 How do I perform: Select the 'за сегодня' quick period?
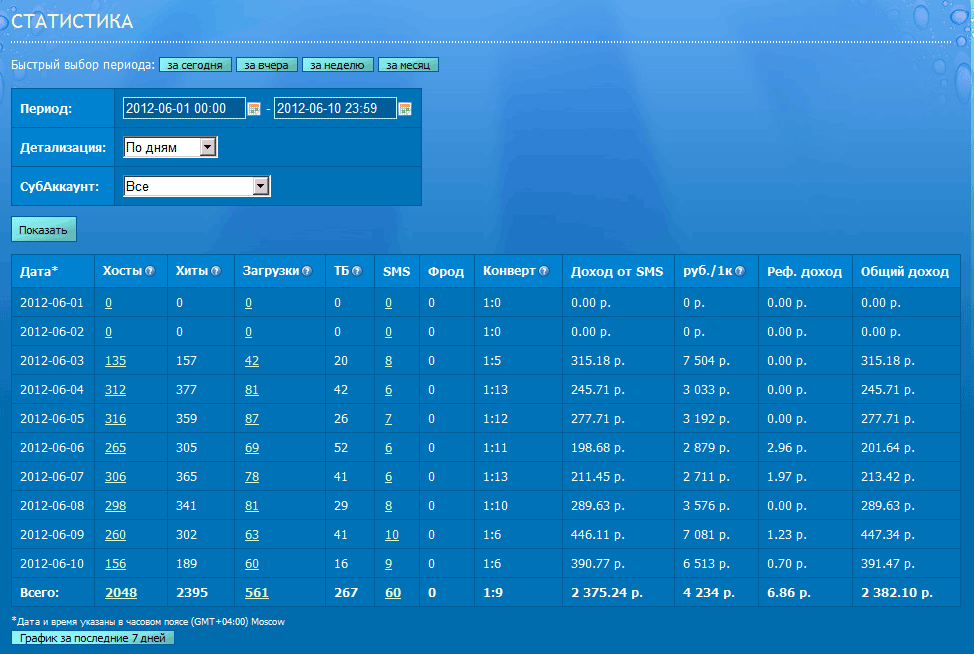point(195,65)
